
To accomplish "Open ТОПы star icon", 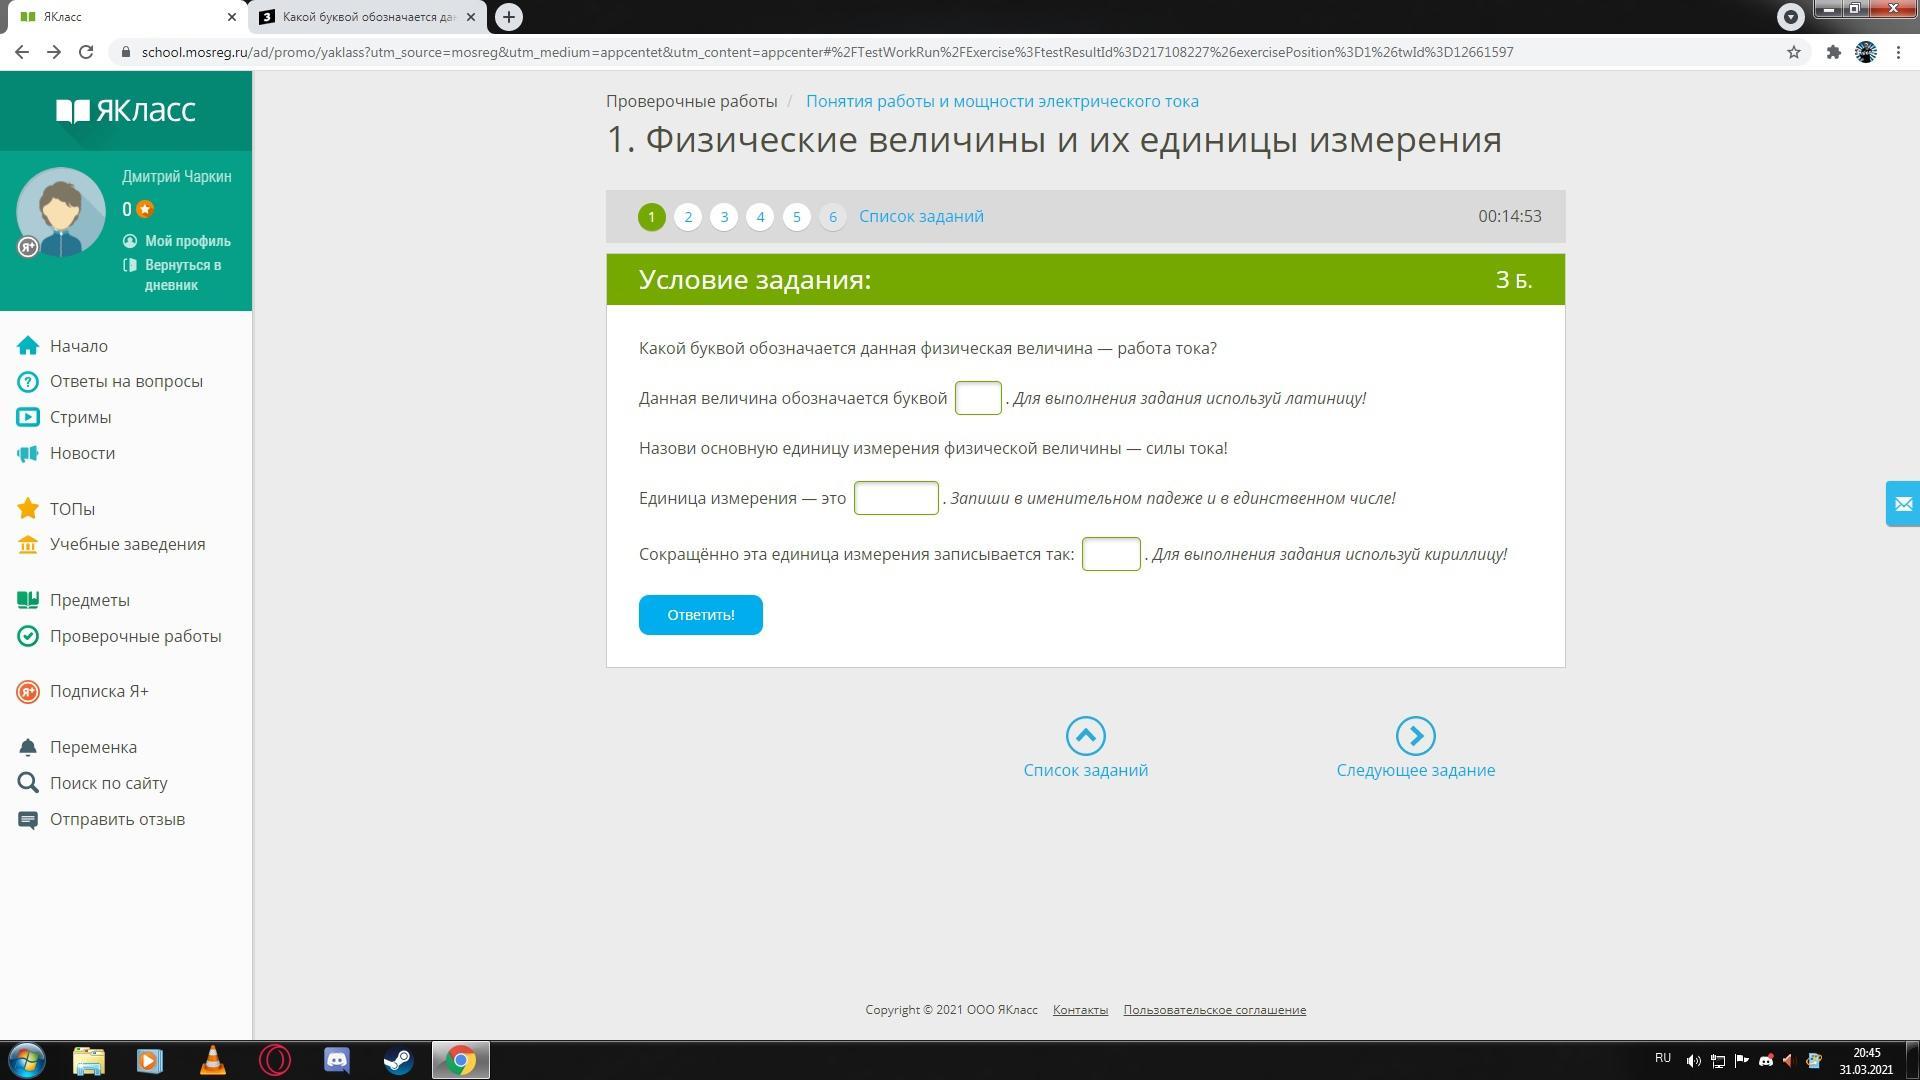I will (x=28, y=509).
